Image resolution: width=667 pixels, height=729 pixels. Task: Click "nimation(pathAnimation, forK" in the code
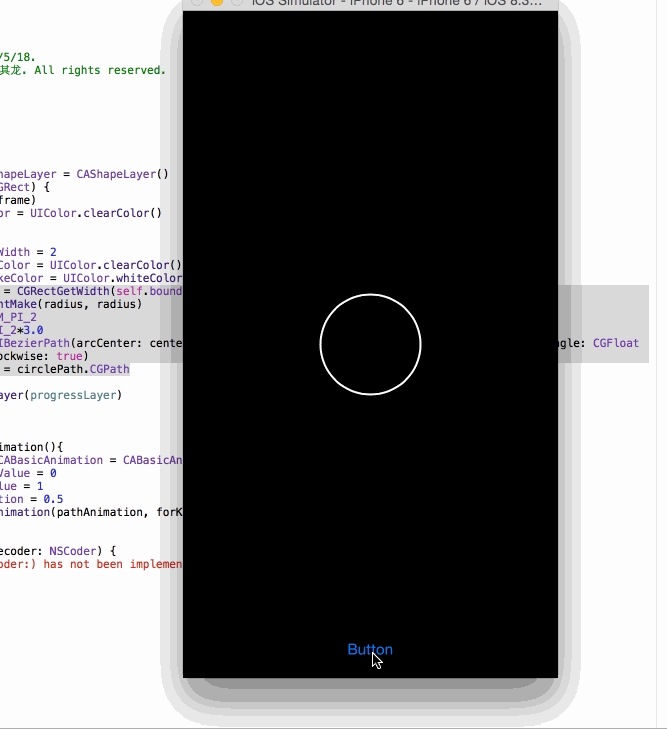pyautogui.click(x=91, y=513)
